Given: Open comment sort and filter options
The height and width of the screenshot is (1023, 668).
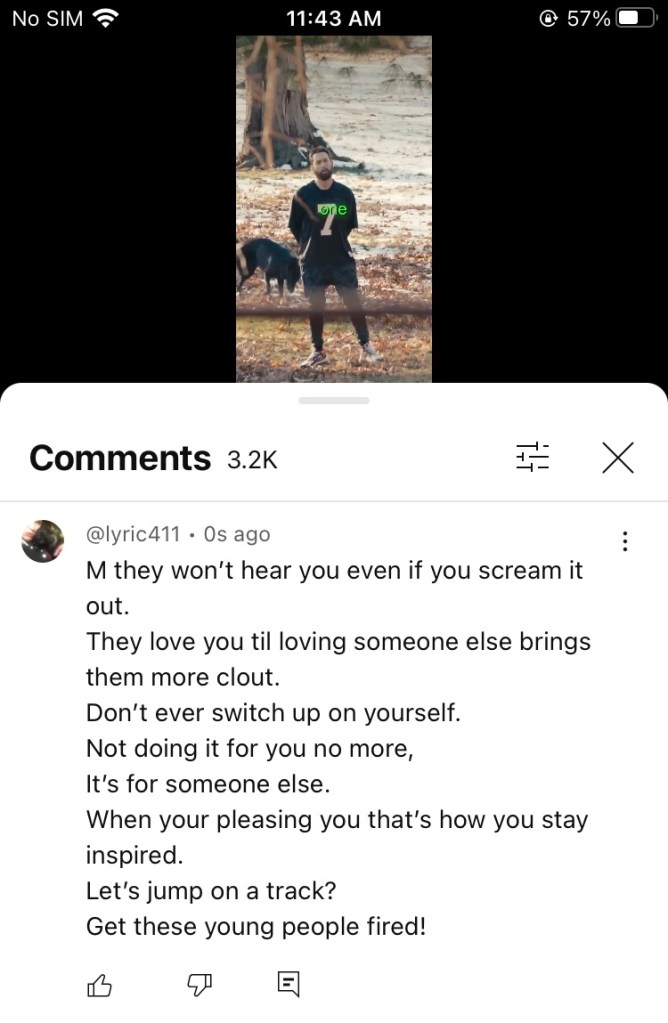Looking at the screenshot, I should [x=532, y=457].
